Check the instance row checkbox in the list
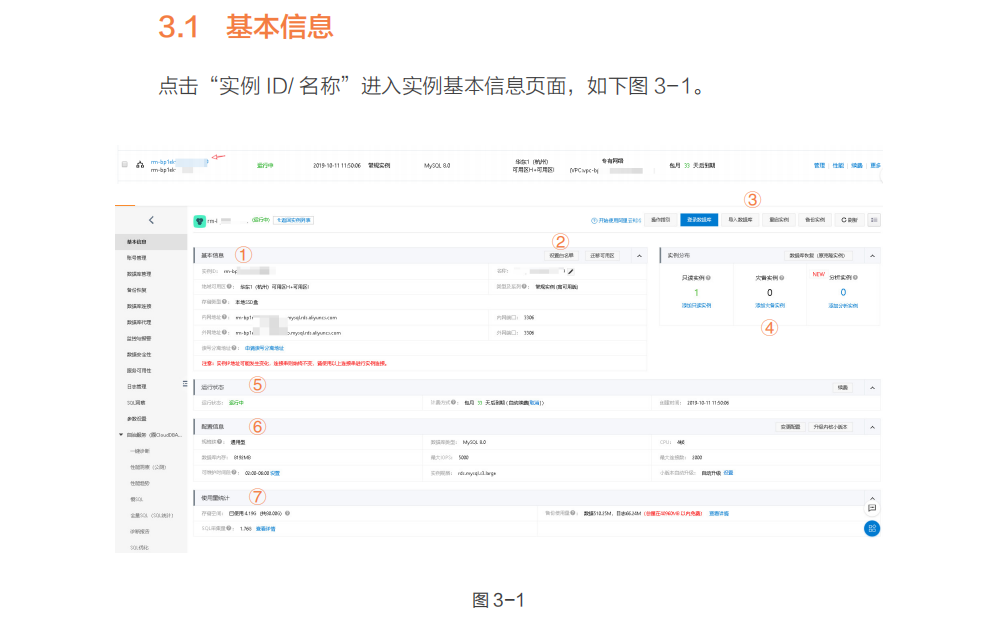This screenshot has height=630, width=1002. [x=124, y=163]
